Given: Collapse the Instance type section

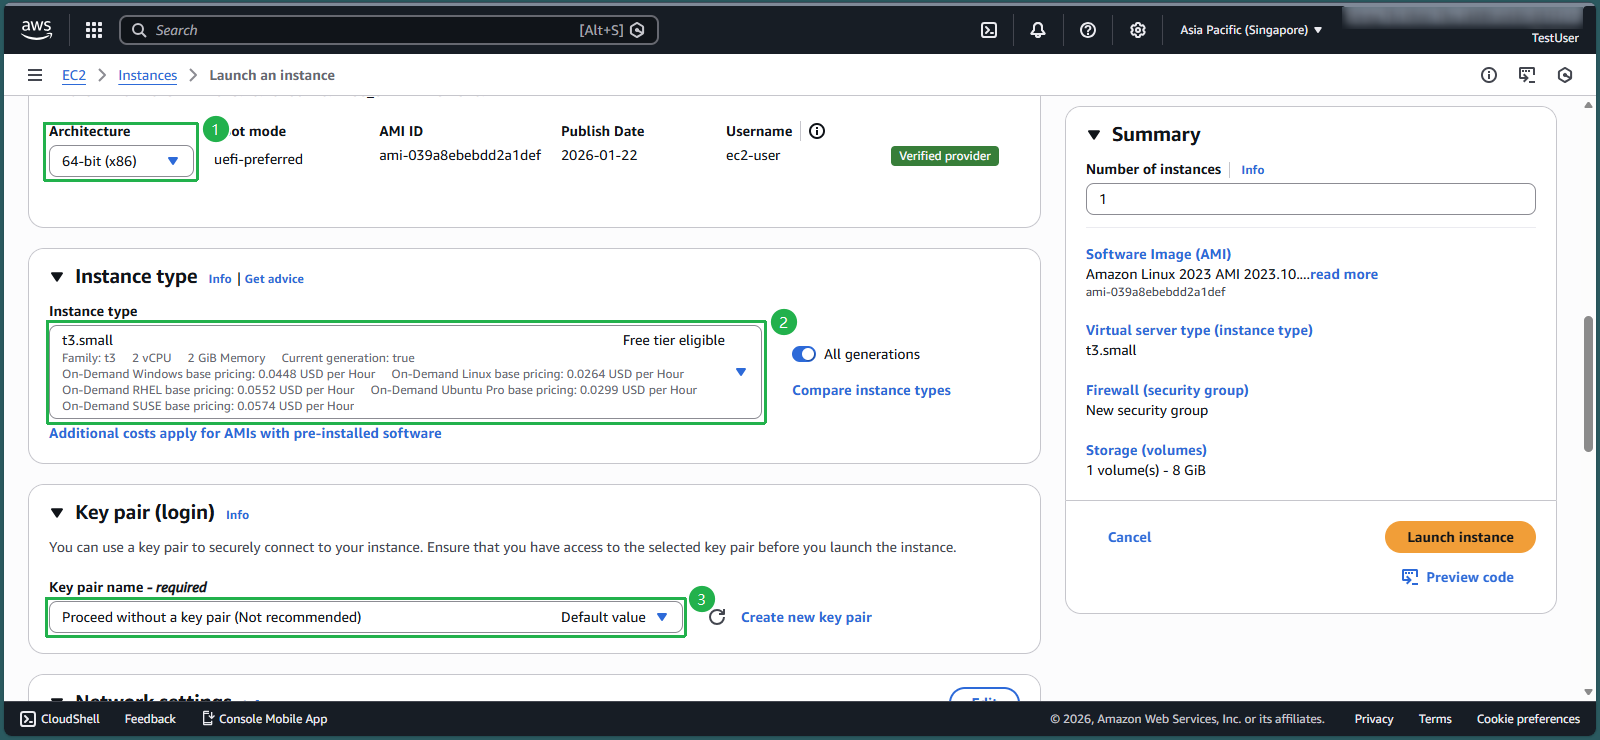Looking at the screenshot, I should click(x=57, y=277).
